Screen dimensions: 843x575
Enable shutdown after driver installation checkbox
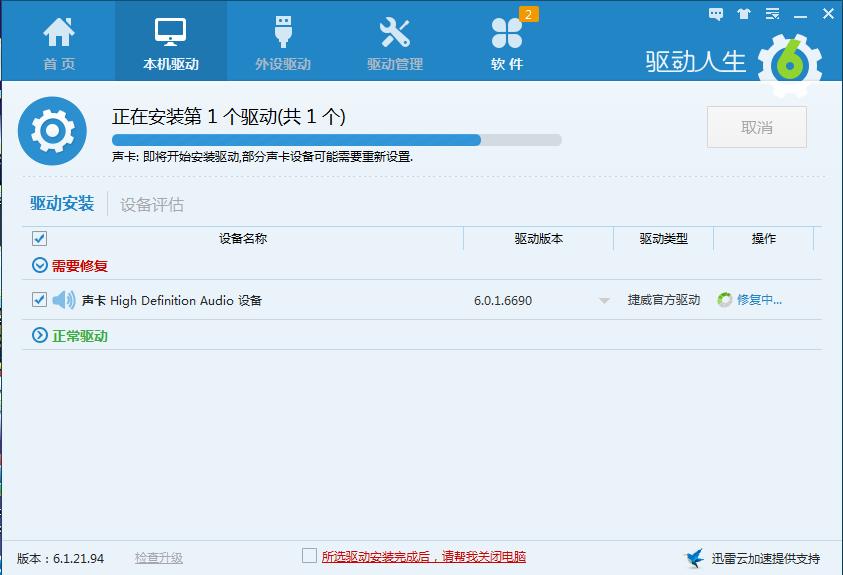coord(309,556)
